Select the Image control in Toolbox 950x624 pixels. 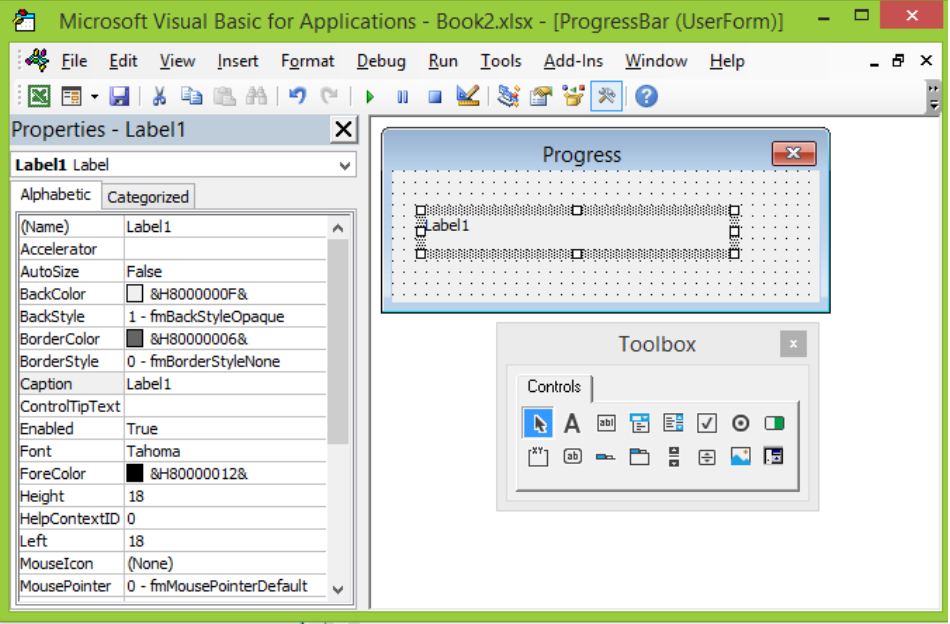coord(740,456)
